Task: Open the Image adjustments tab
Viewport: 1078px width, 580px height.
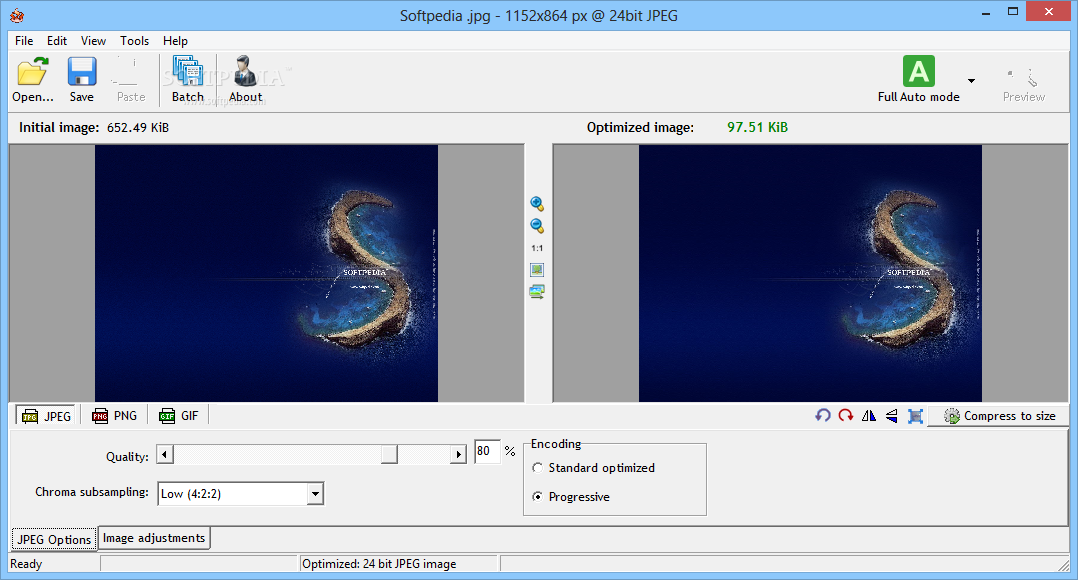Action: coord(154,538)
